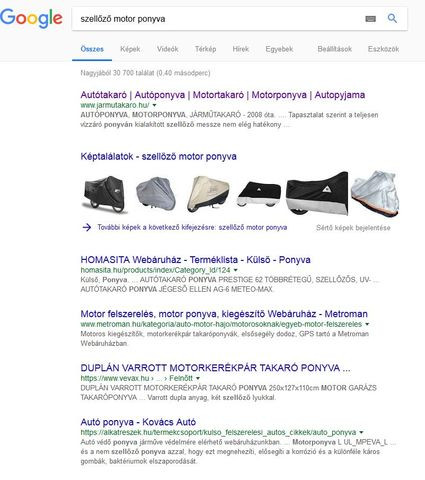Open the Beállítások menu
The height and width of the screenshot is (480, 425).
(335, 49)
